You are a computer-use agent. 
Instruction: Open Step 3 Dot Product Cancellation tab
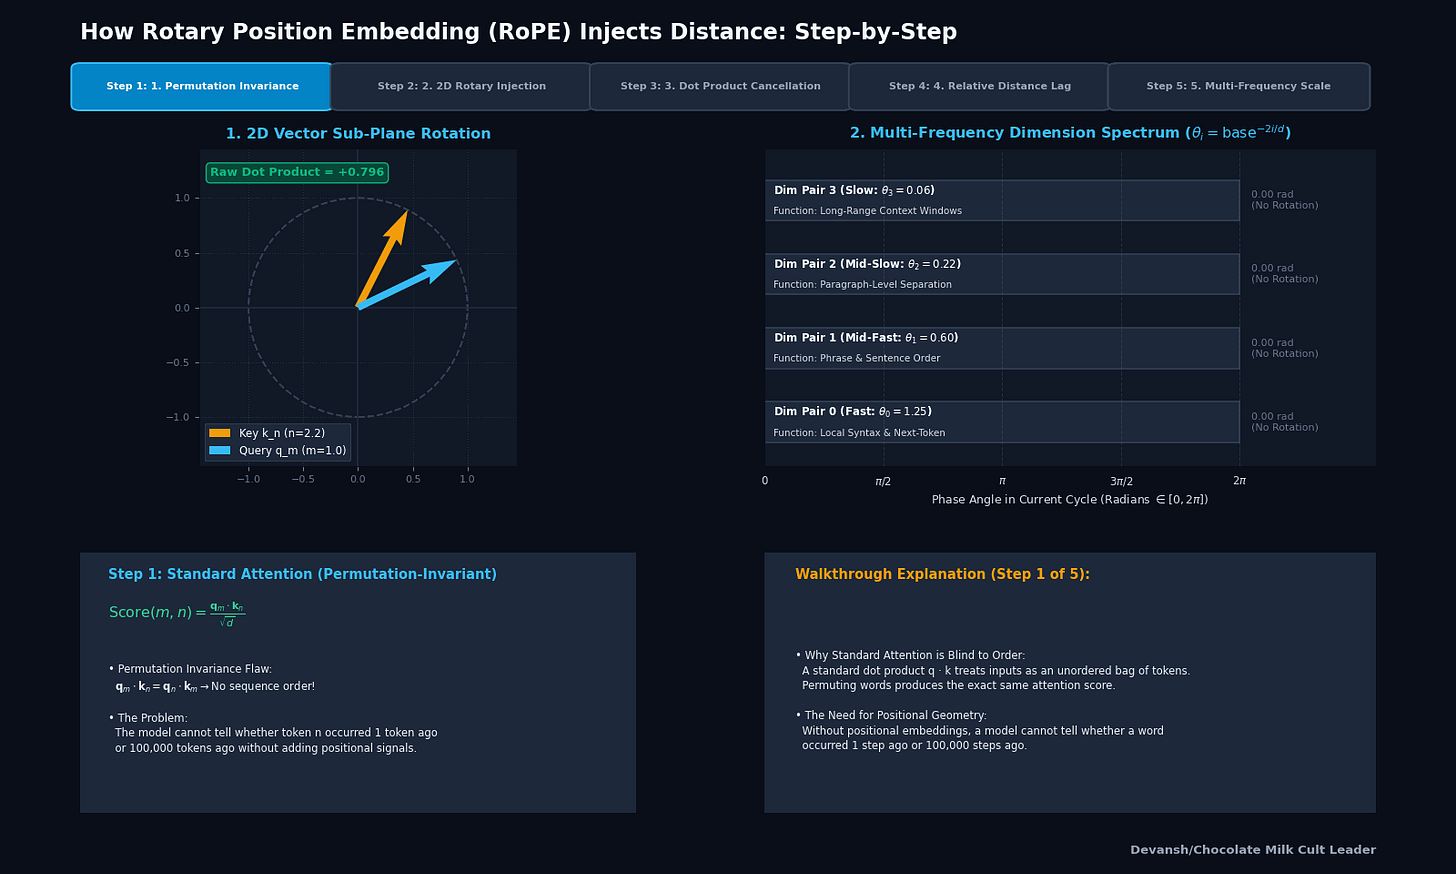tap(720, 87)
